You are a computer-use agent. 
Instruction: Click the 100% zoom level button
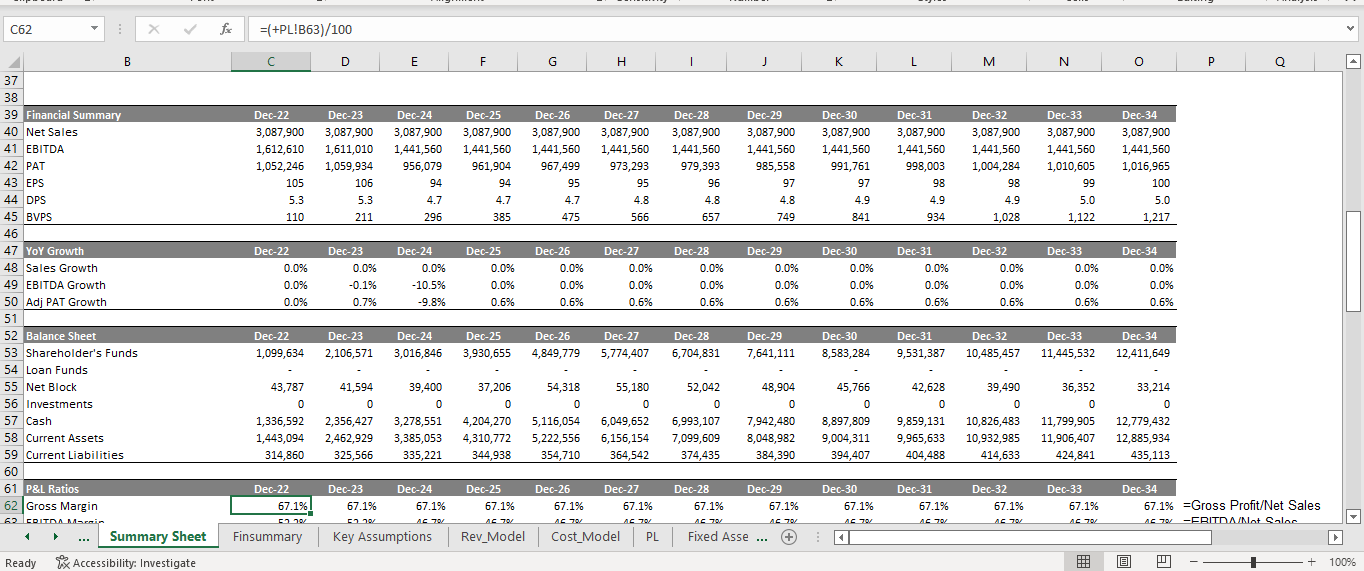1342,562
